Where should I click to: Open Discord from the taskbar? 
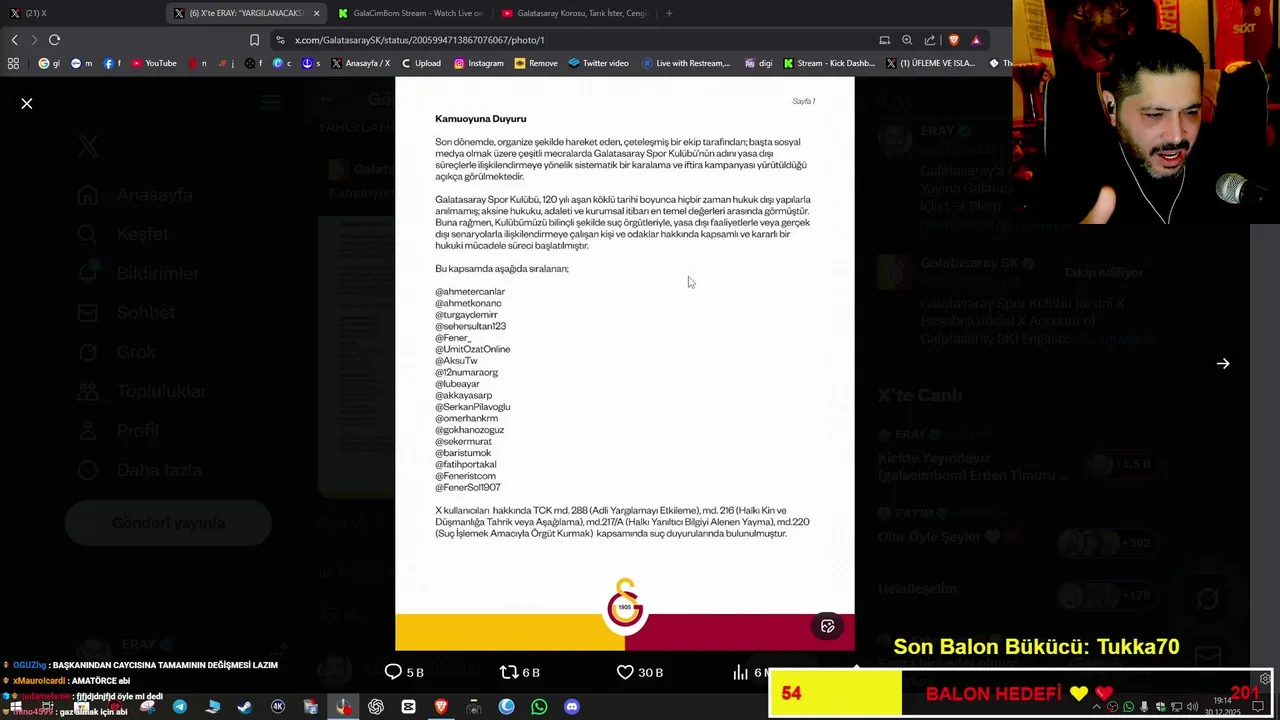pyautogui.click(x=572, y=707)
